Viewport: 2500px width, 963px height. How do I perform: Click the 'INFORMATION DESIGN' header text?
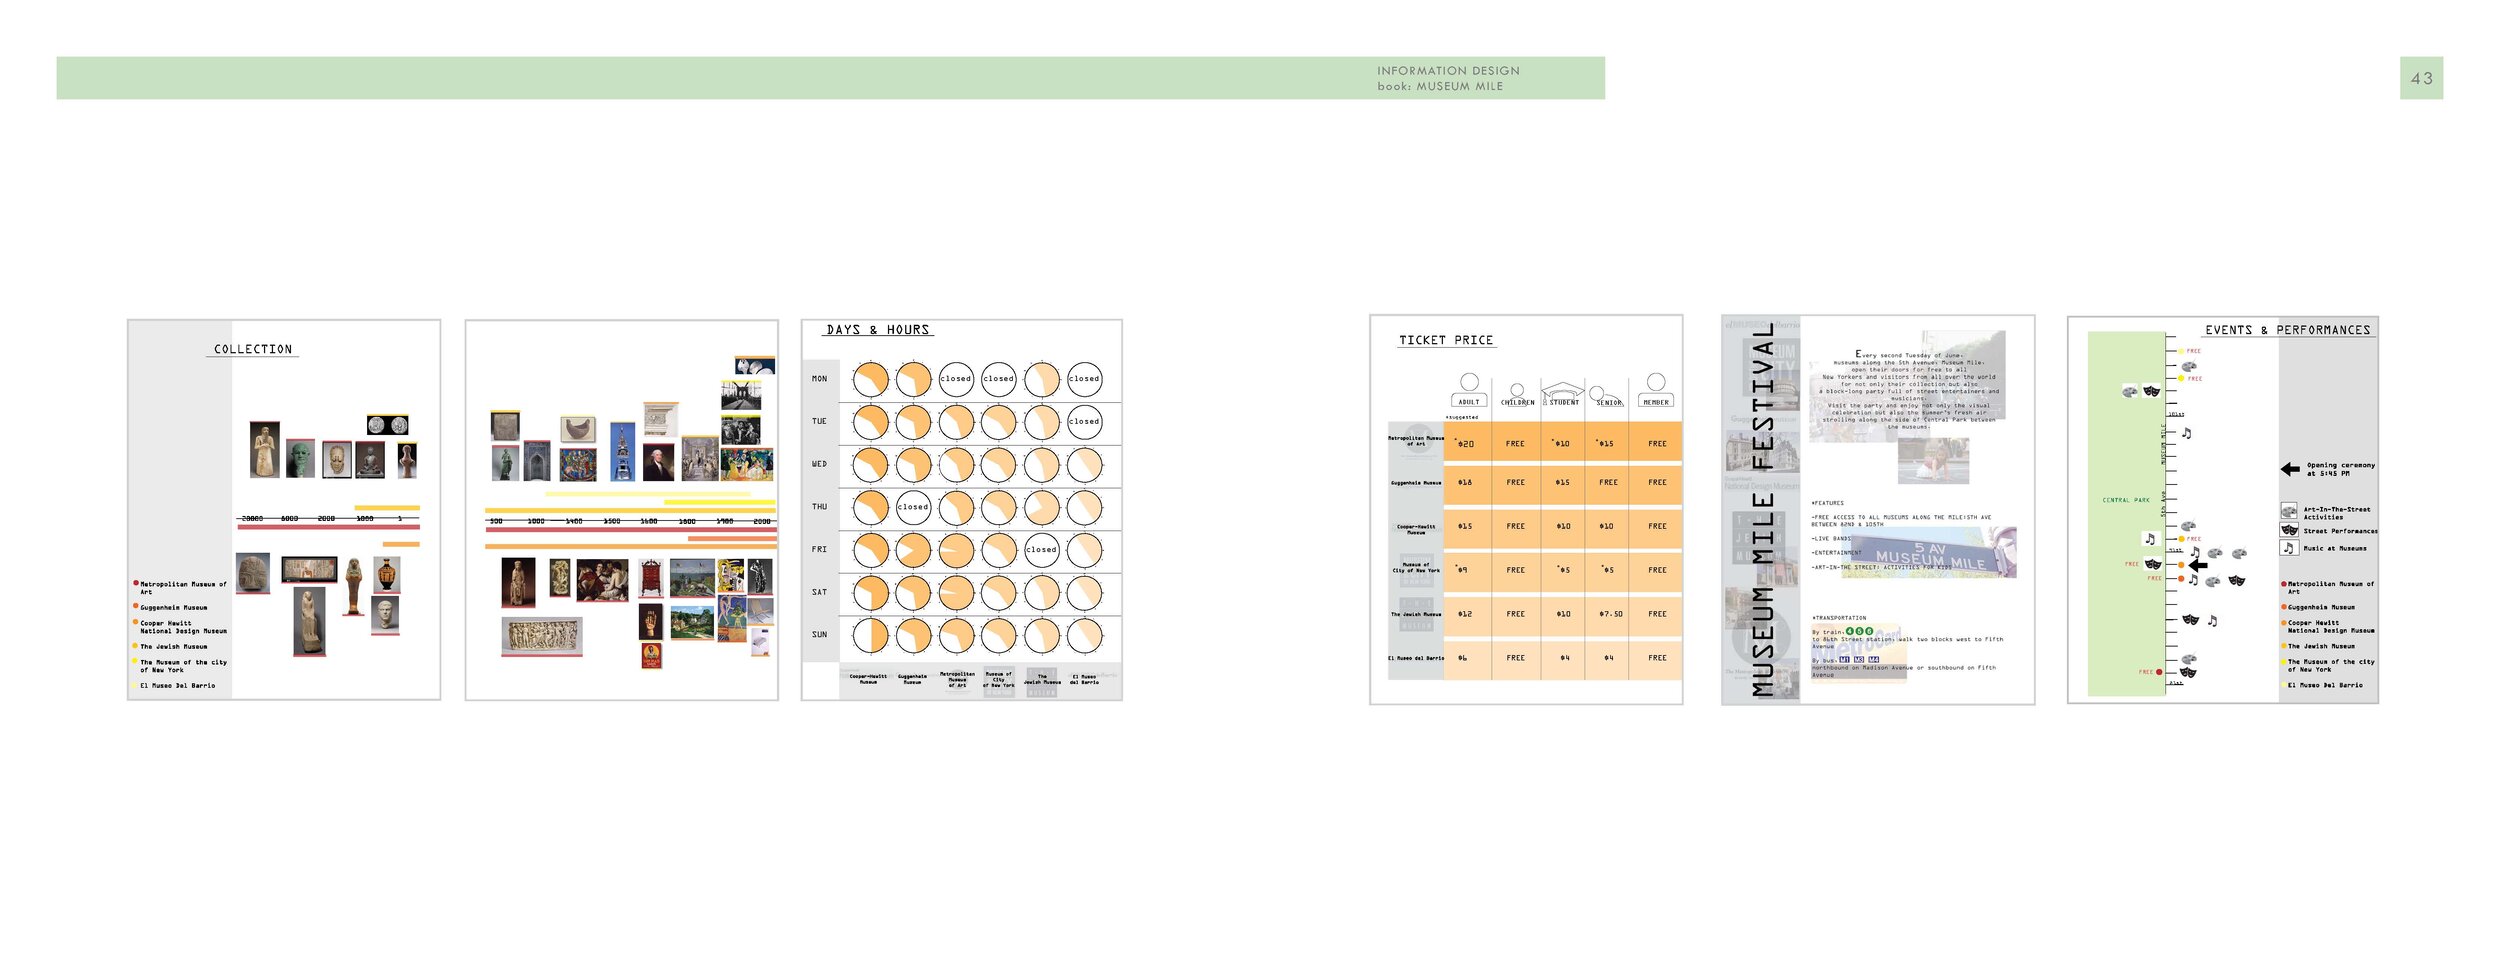[x=1448, y=71]
